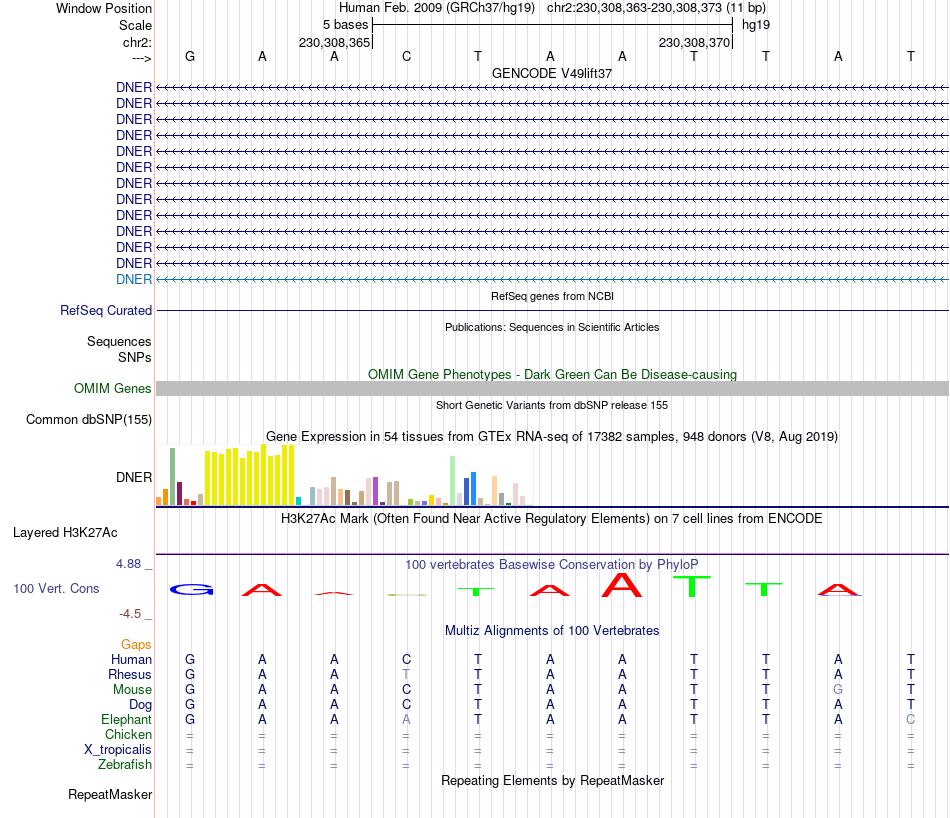Click the "X_tropicalis" alignment row label
The width and height of the screenshot is (950, 818).
(x=118, y=750)
